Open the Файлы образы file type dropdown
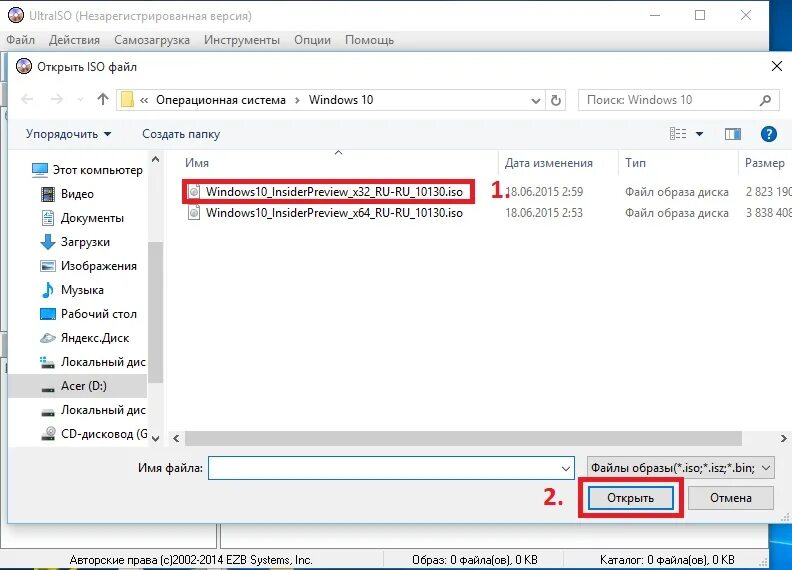792x570 pixels. click(680, 468)
